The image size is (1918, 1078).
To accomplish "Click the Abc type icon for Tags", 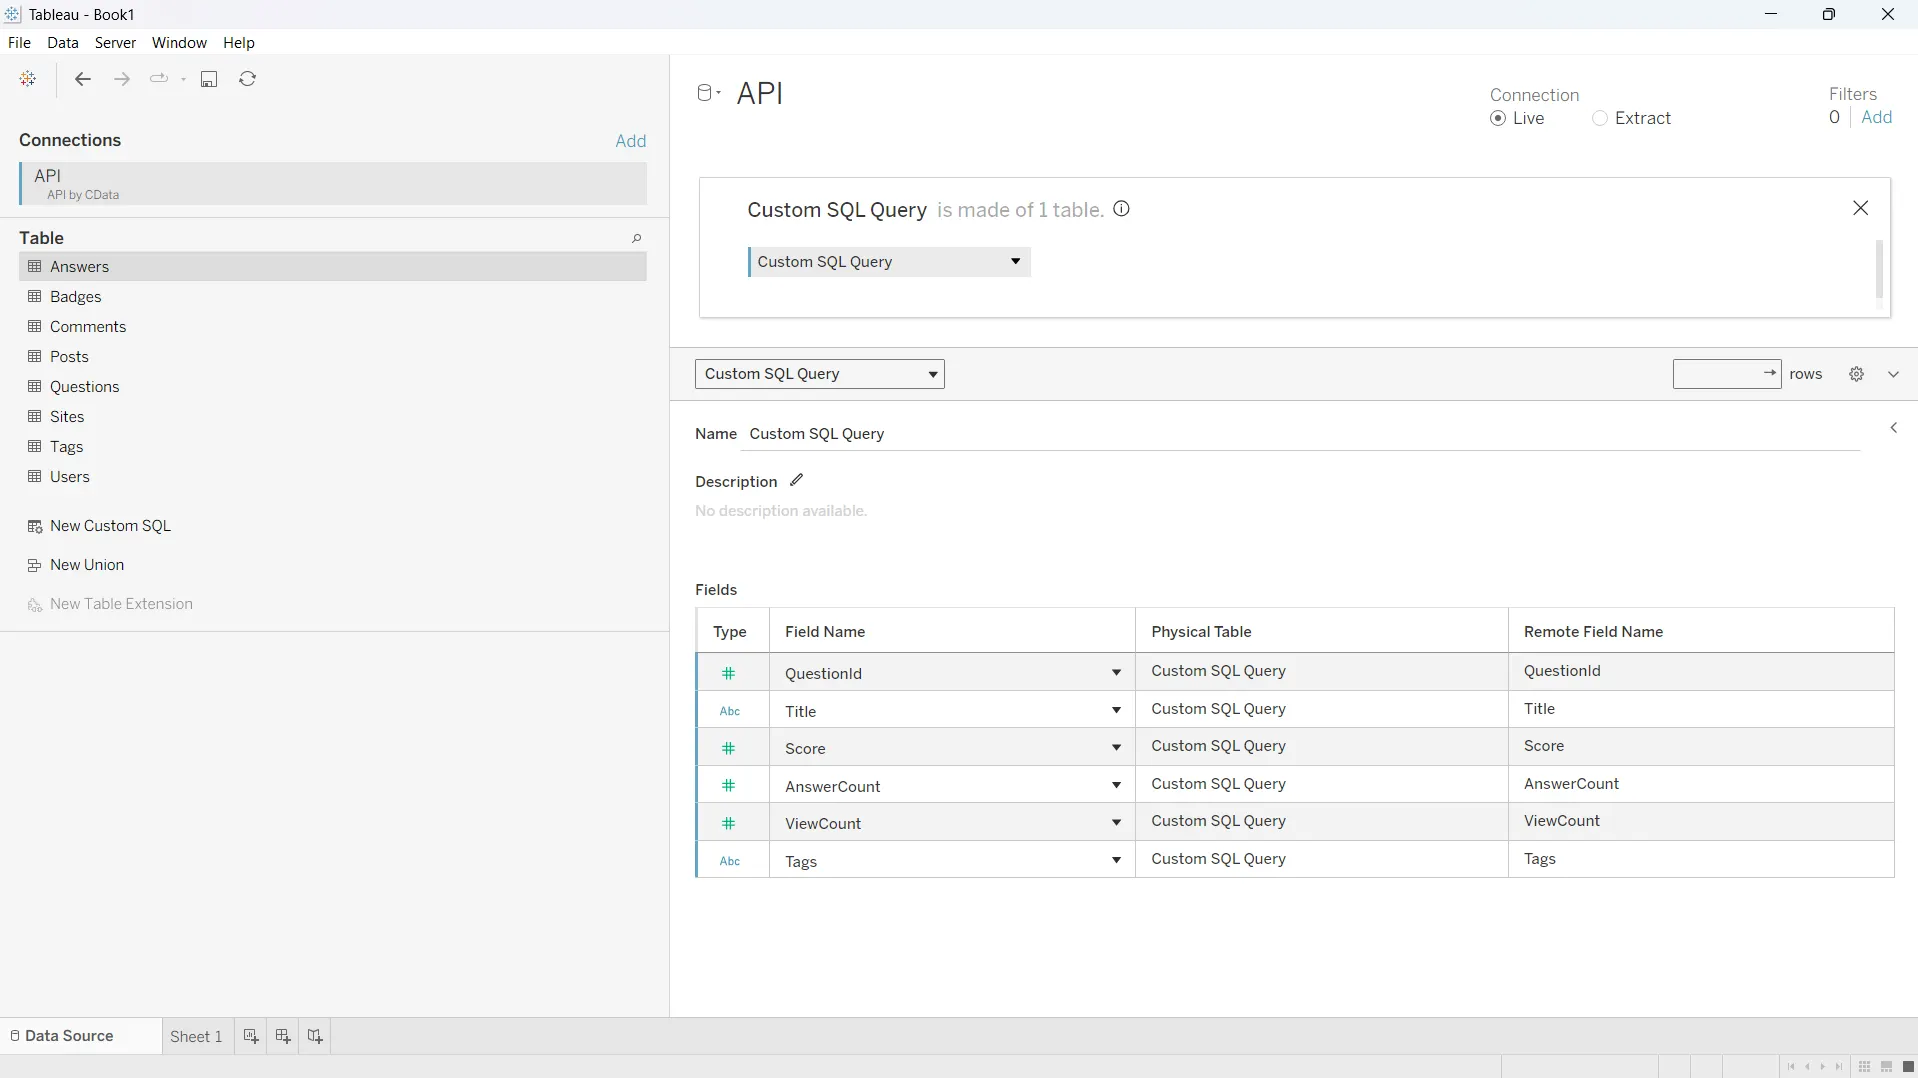I will pos(730,861).
